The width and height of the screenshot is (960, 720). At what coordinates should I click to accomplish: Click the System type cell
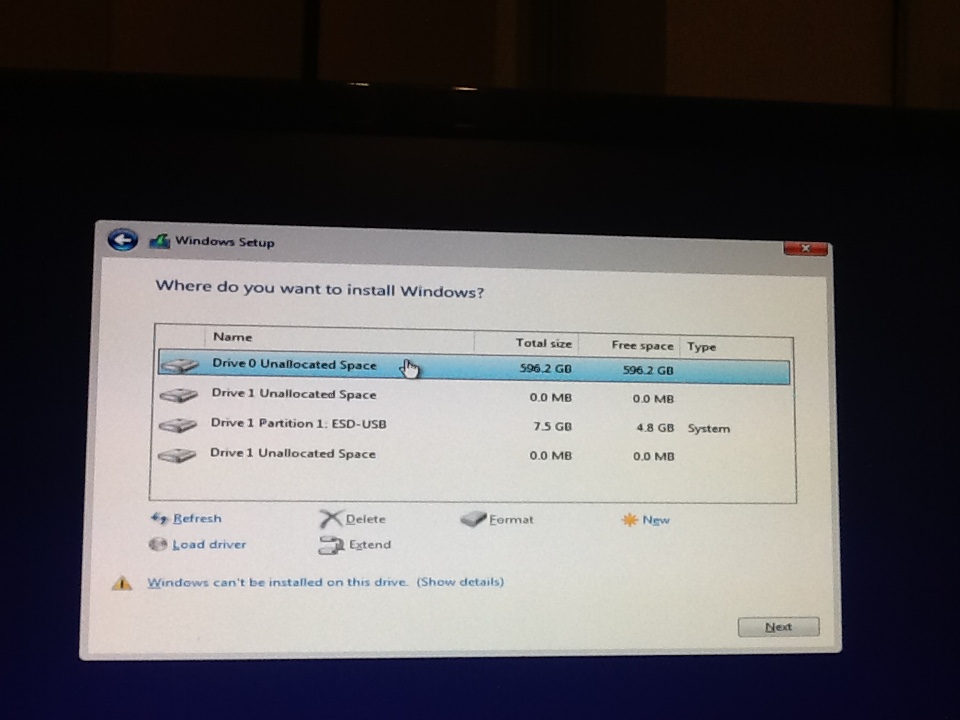coord(708,429)
